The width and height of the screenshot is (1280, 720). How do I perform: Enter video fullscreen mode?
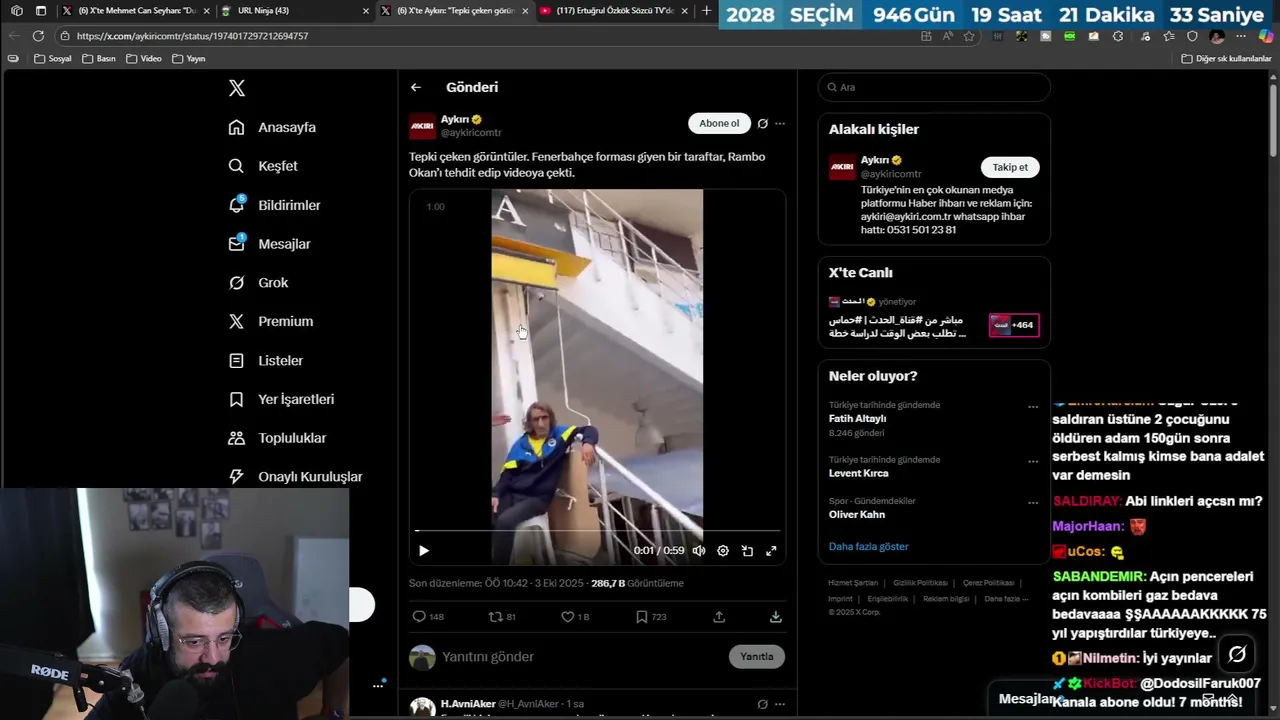771,551
